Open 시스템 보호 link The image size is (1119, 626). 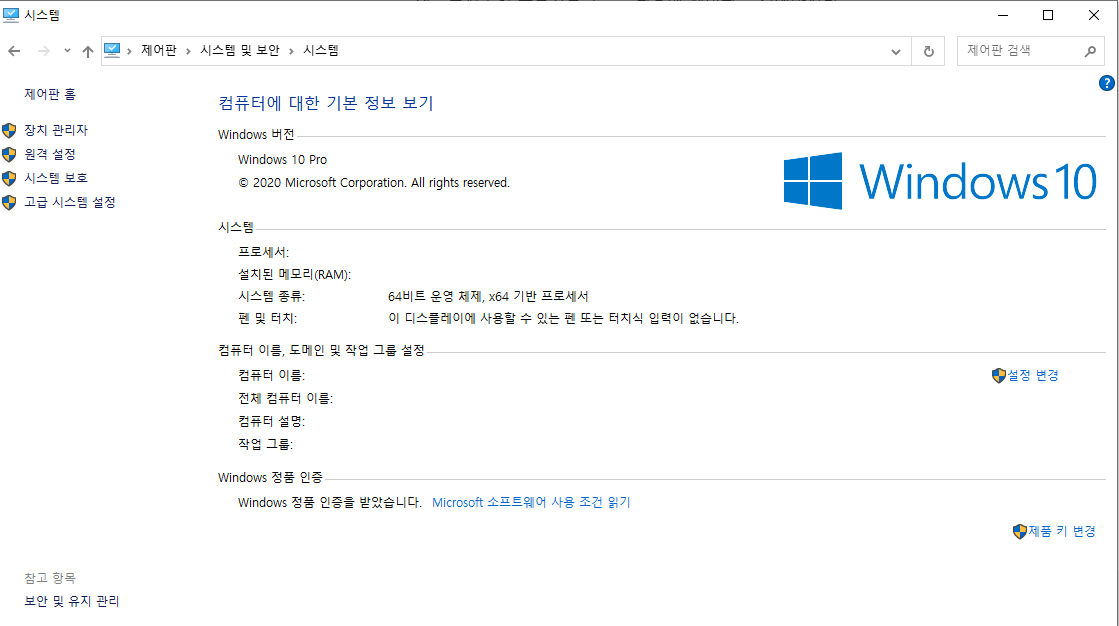[x=56, y=178]
